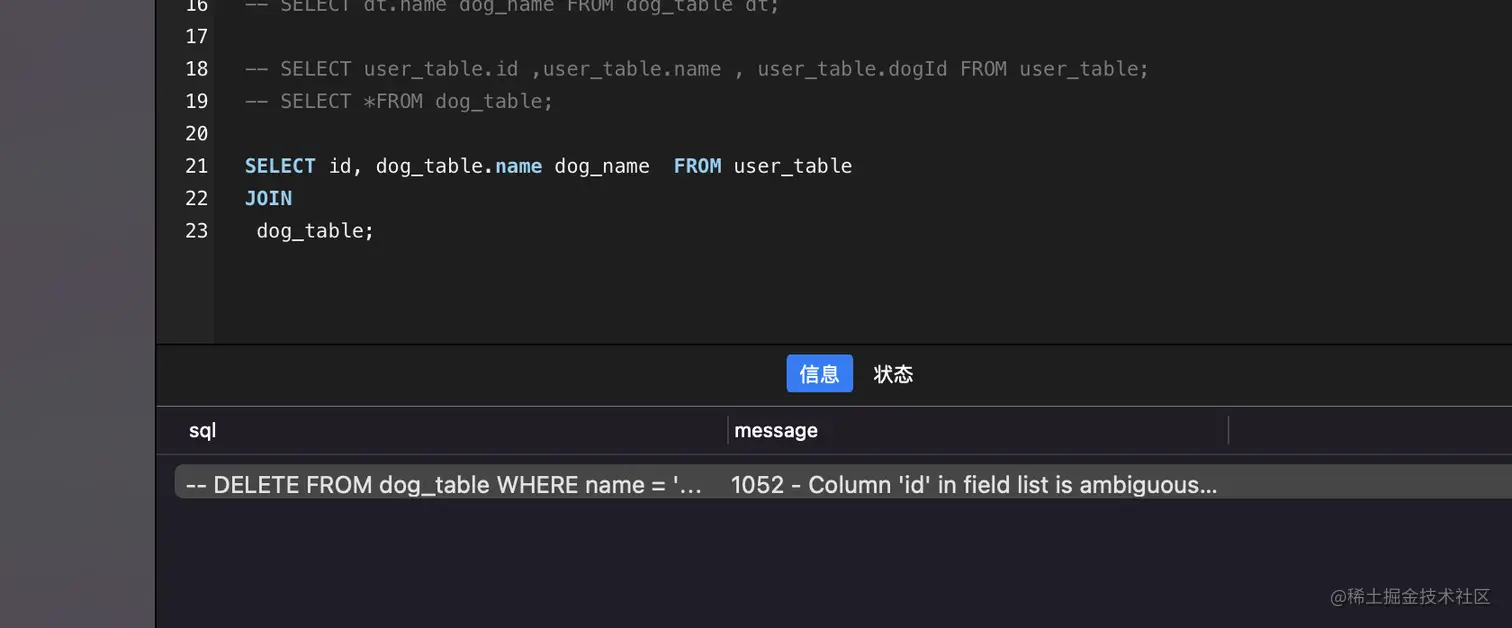Switch to the 信息 tab
The height and width of the screenshot is (628, 1512).
click(819, 373)
